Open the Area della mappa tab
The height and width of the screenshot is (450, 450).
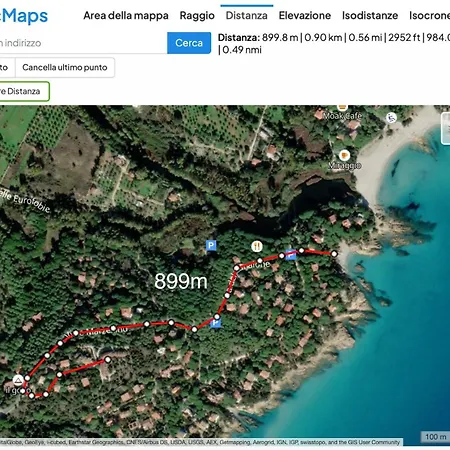pos(126,16)
